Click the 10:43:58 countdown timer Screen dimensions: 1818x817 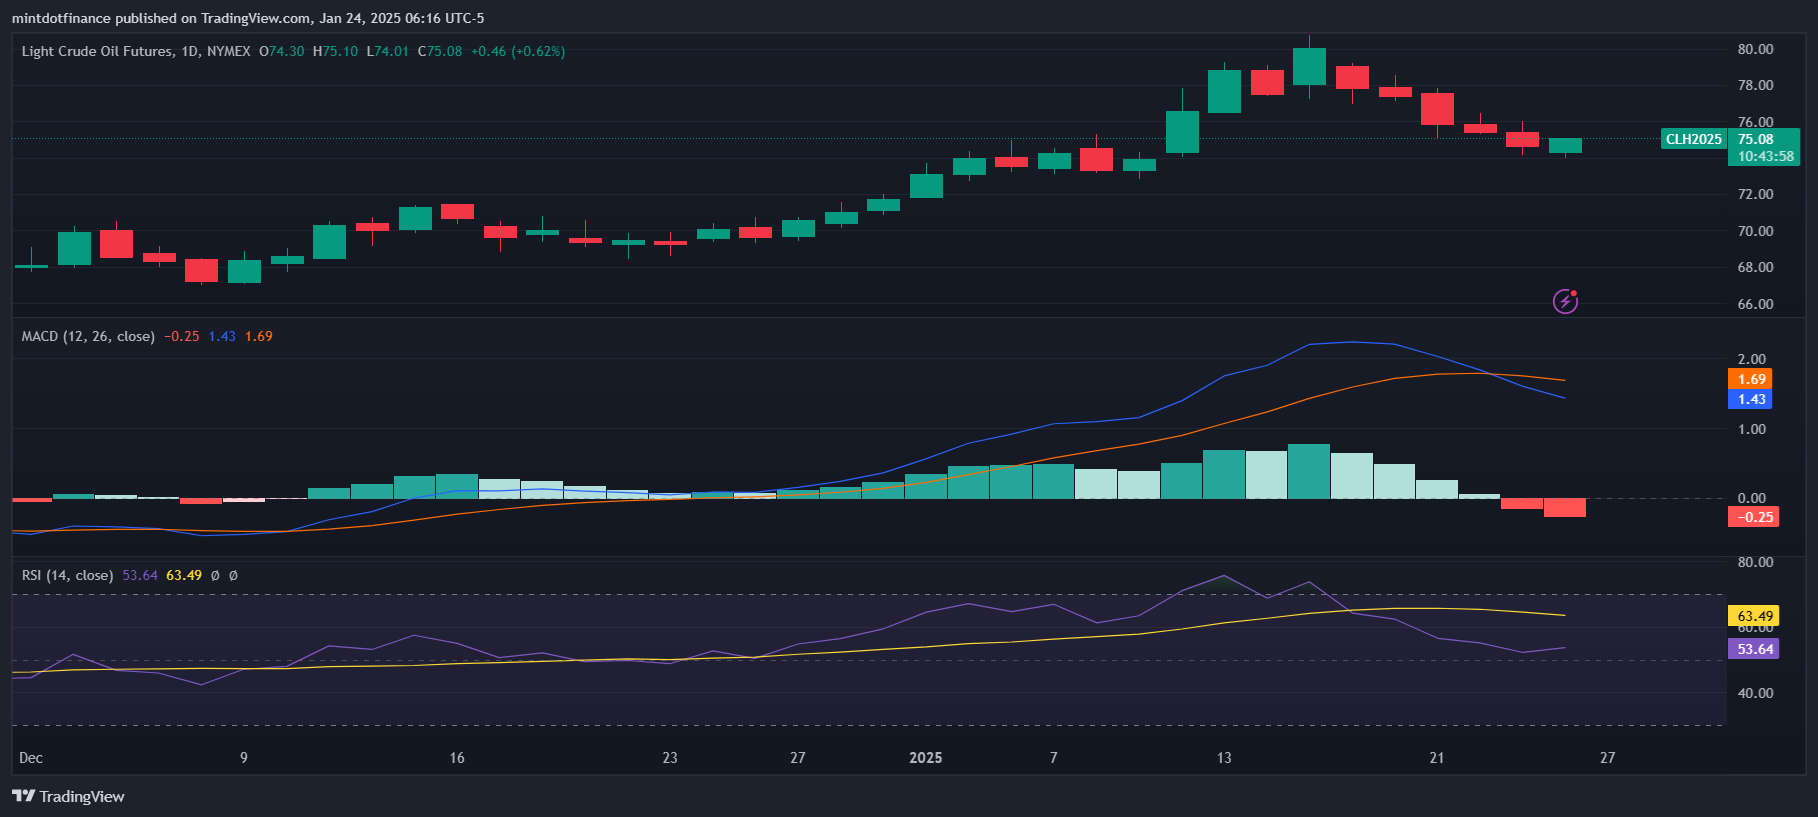click(1765, 156)
